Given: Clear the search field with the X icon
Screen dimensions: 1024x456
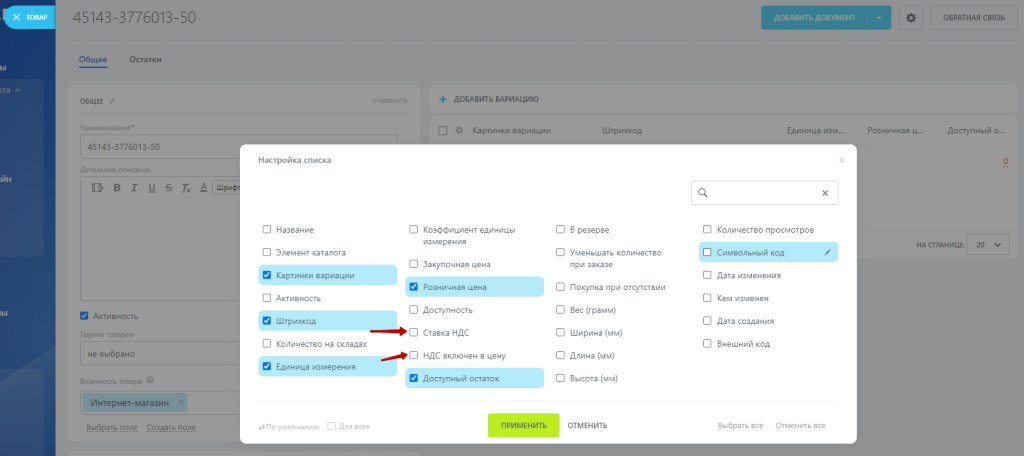Looking at the screenshot, I should pyautogui.click(x=825, y=193).
